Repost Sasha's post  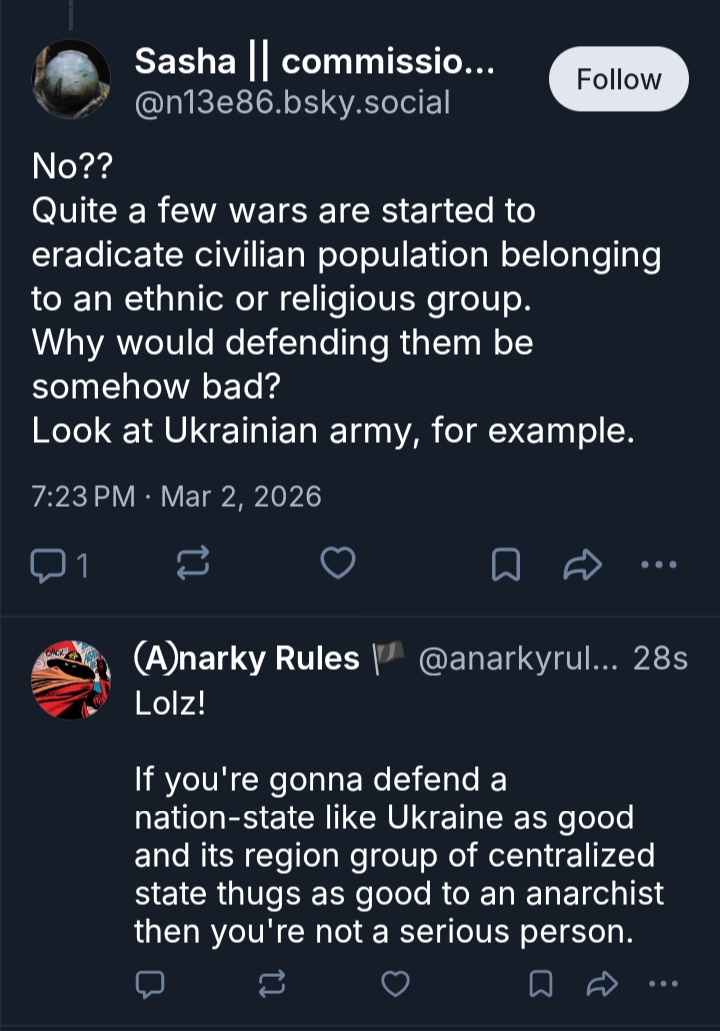(192, 566)
